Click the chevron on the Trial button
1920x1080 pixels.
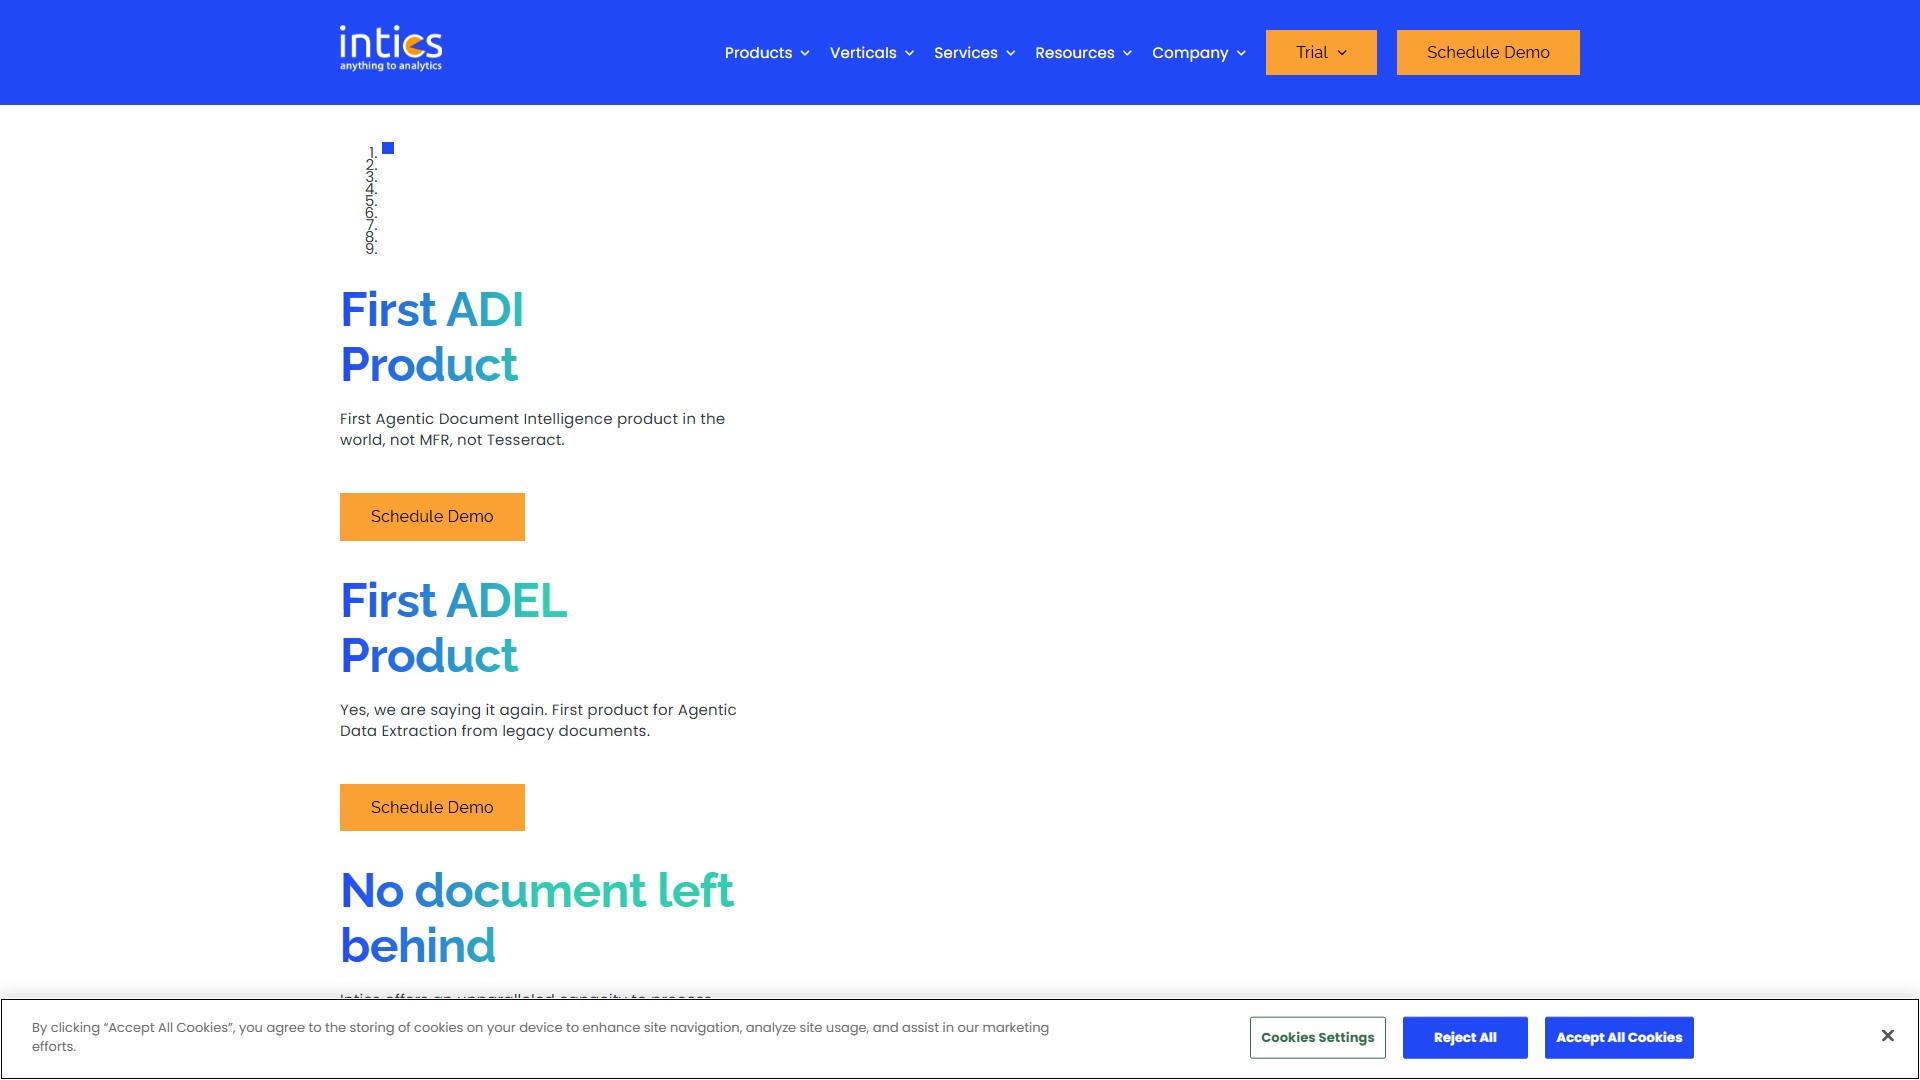coord(1342,53)
